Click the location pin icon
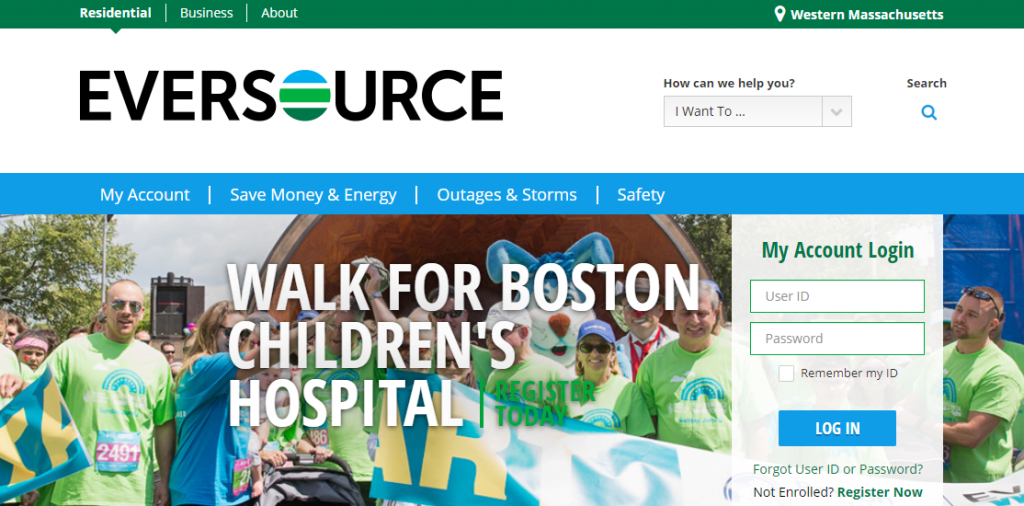This screenshot has height=506, width=1024. pos(780,14)
